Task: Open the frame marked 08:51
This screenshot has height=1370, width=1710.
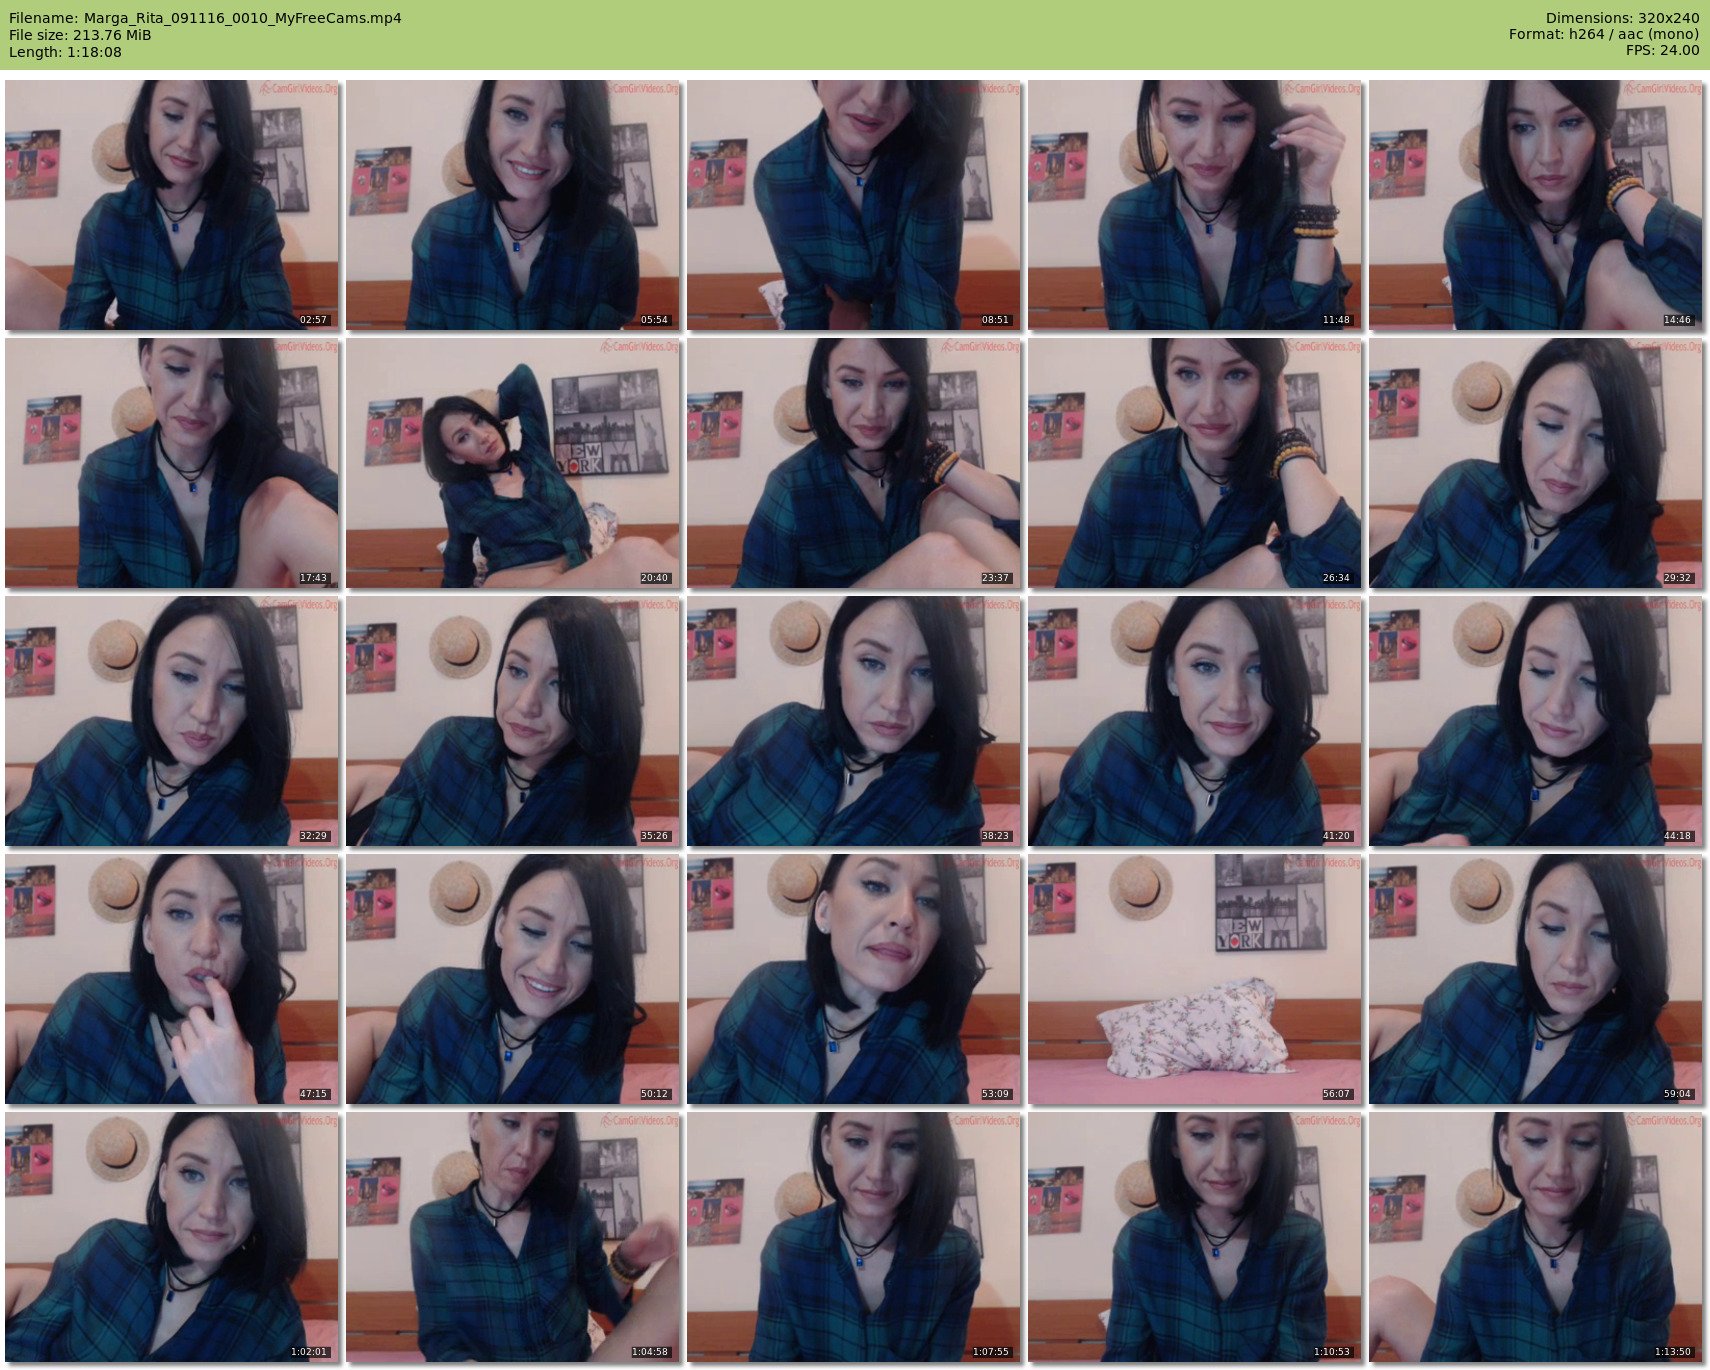Action: (853, 205)
